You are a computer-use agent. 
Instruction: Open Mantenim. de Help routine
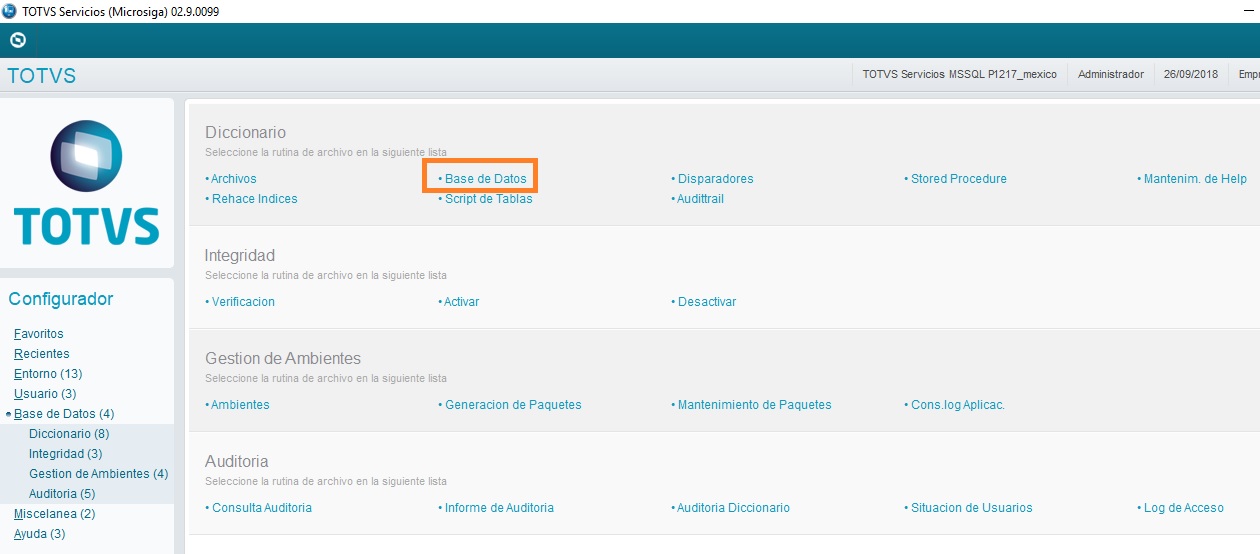point(1195,179)
